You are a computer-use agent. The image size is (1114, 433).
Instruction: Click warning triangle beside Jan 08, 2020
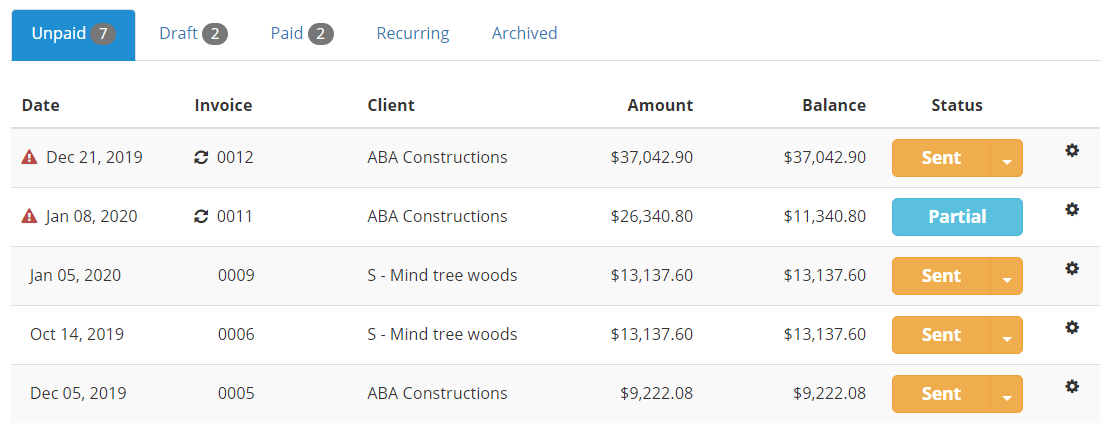[29, 216]
